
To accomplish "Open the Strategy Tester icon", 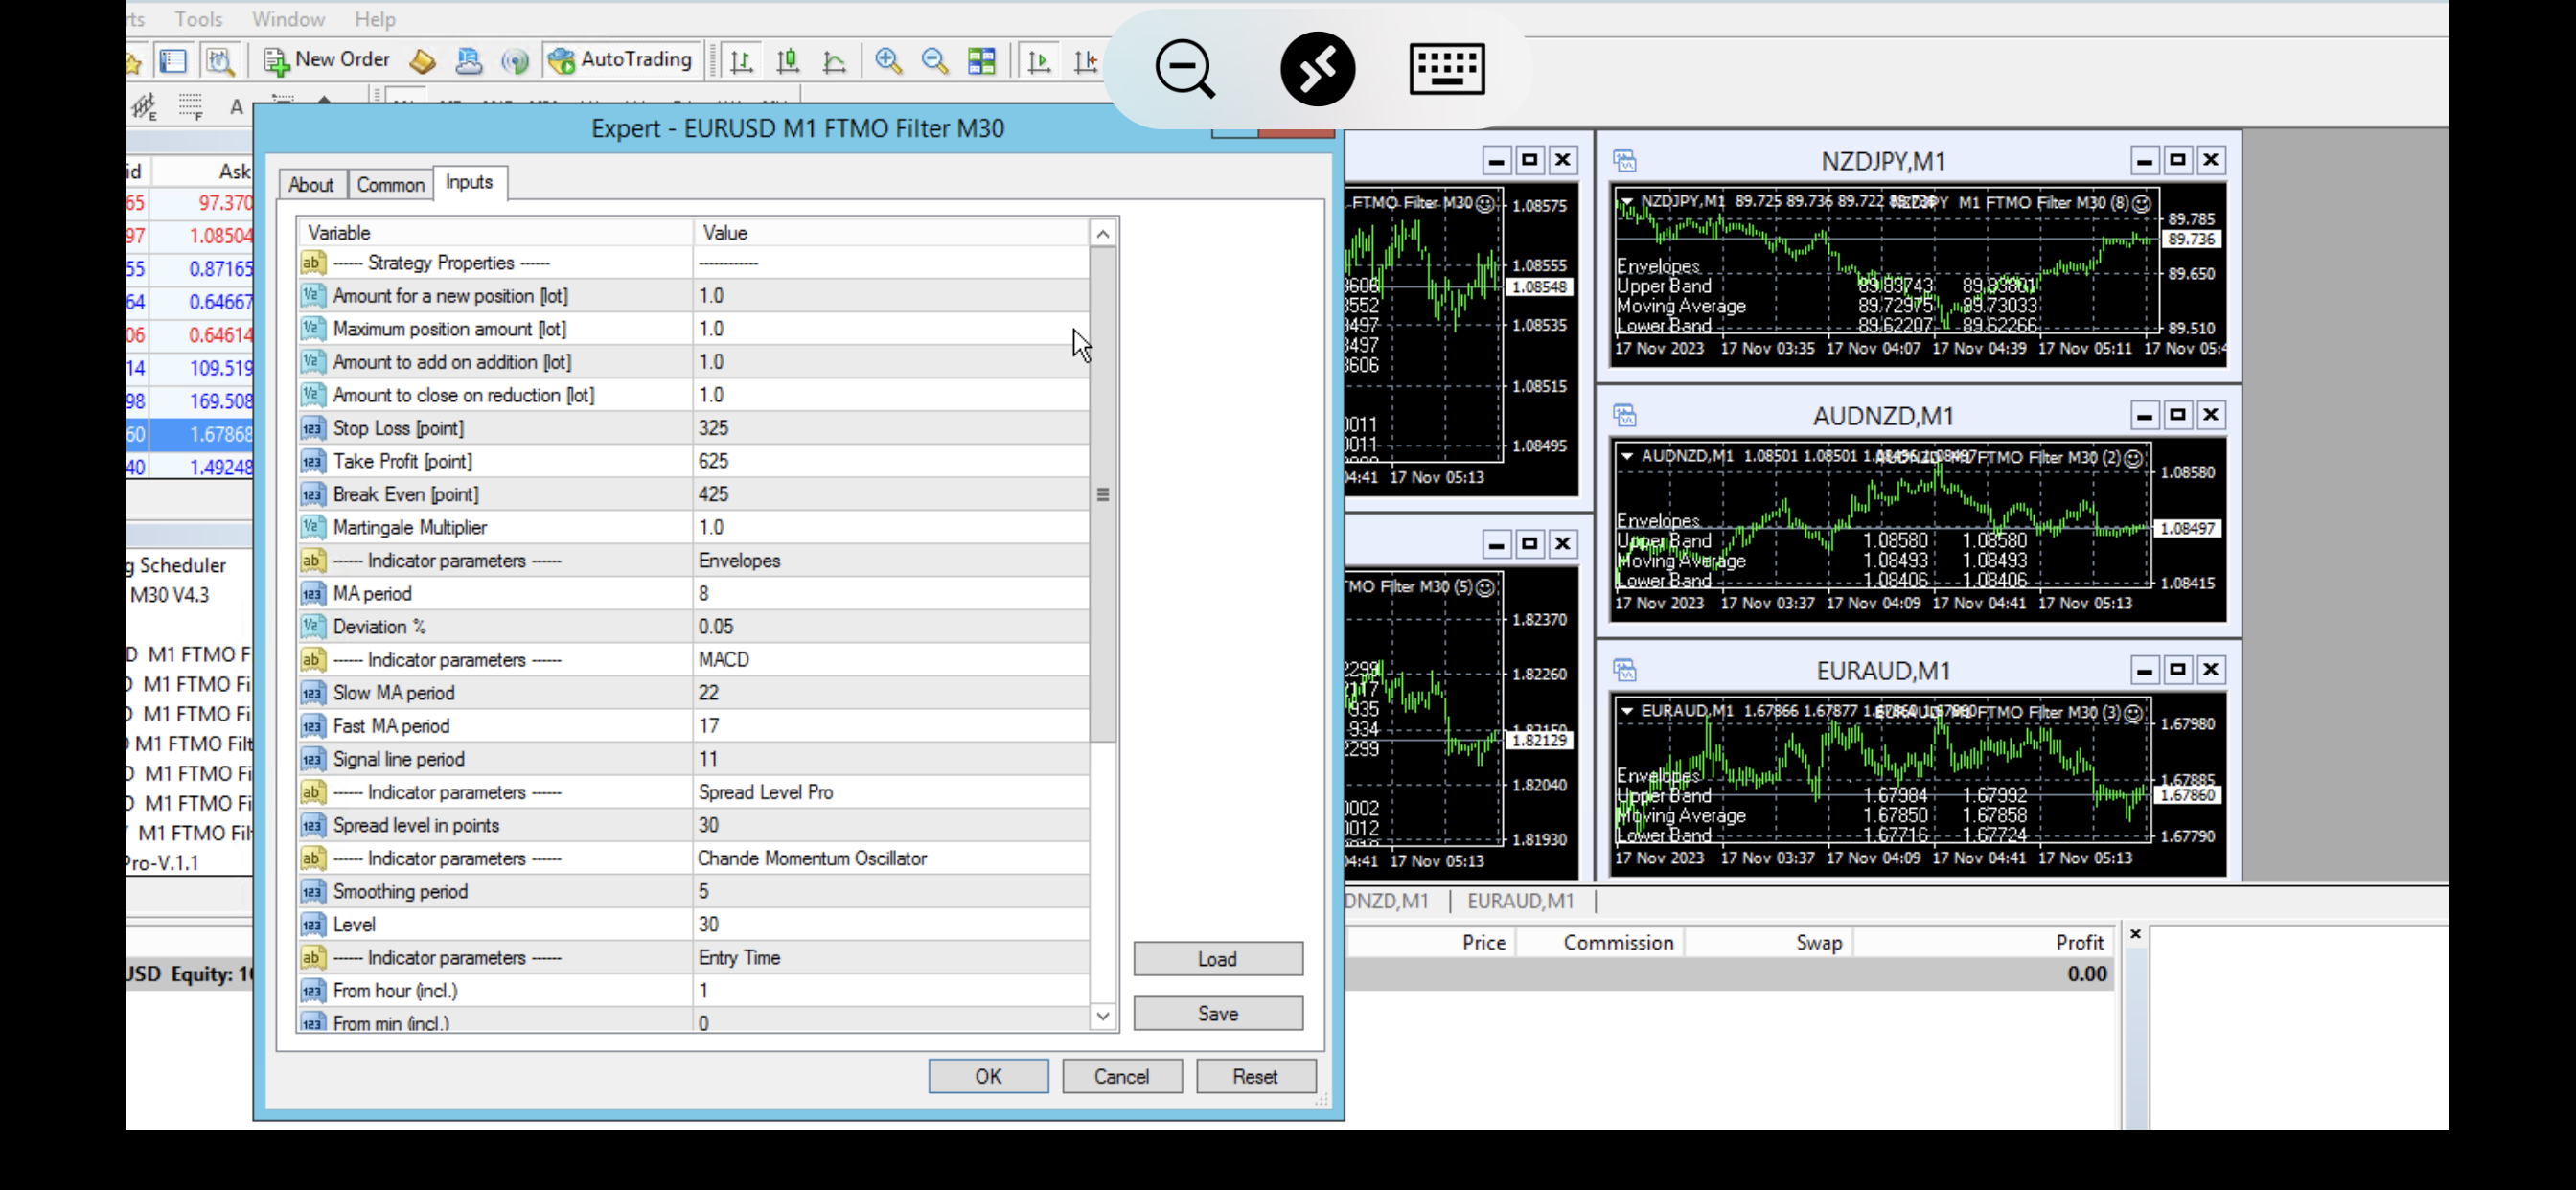I will click(220, 61).
